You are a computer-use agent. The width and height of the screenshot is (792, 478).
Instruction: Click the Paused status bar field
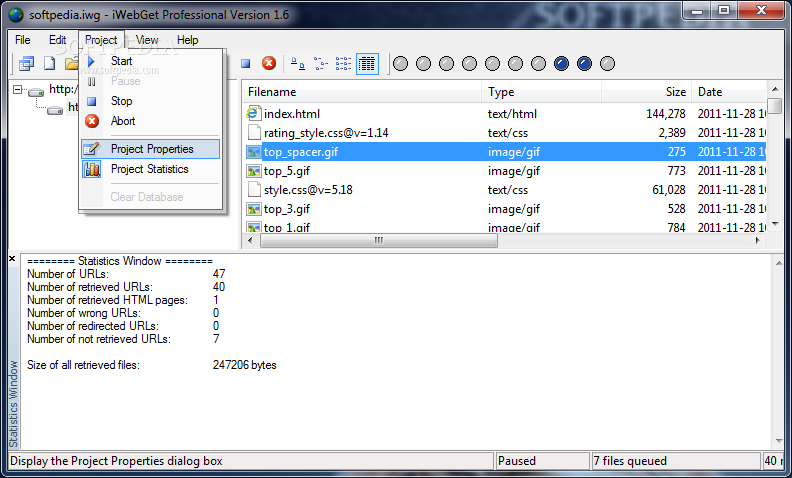pos(542,461)
